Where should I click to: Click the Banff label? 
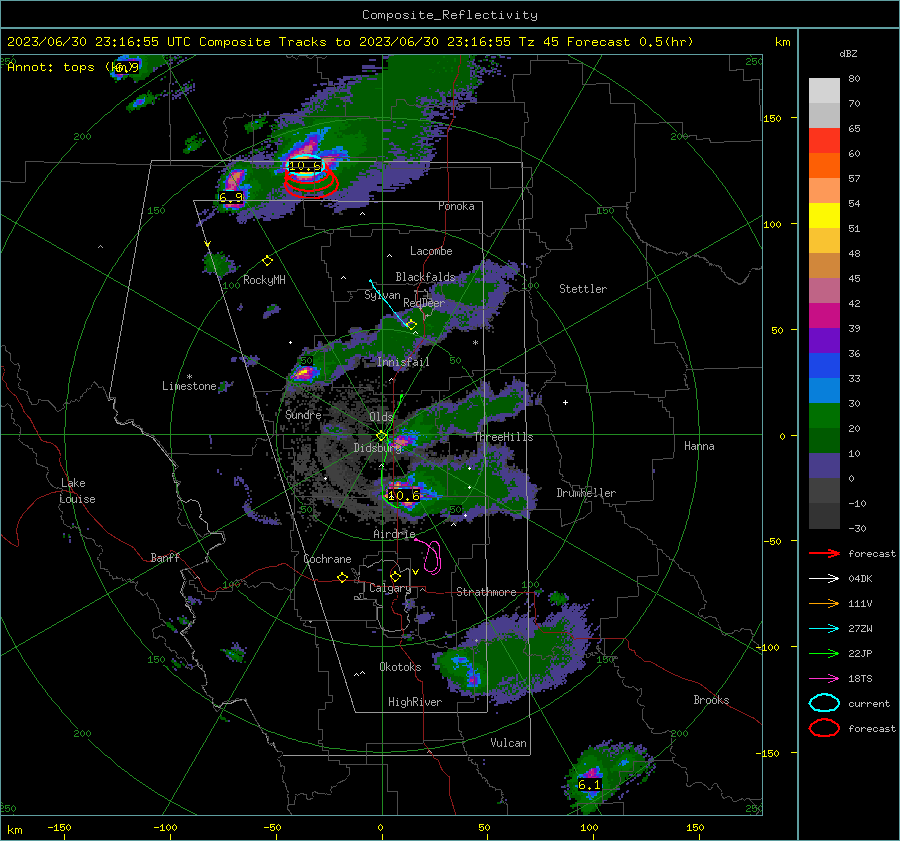point(165,557)
